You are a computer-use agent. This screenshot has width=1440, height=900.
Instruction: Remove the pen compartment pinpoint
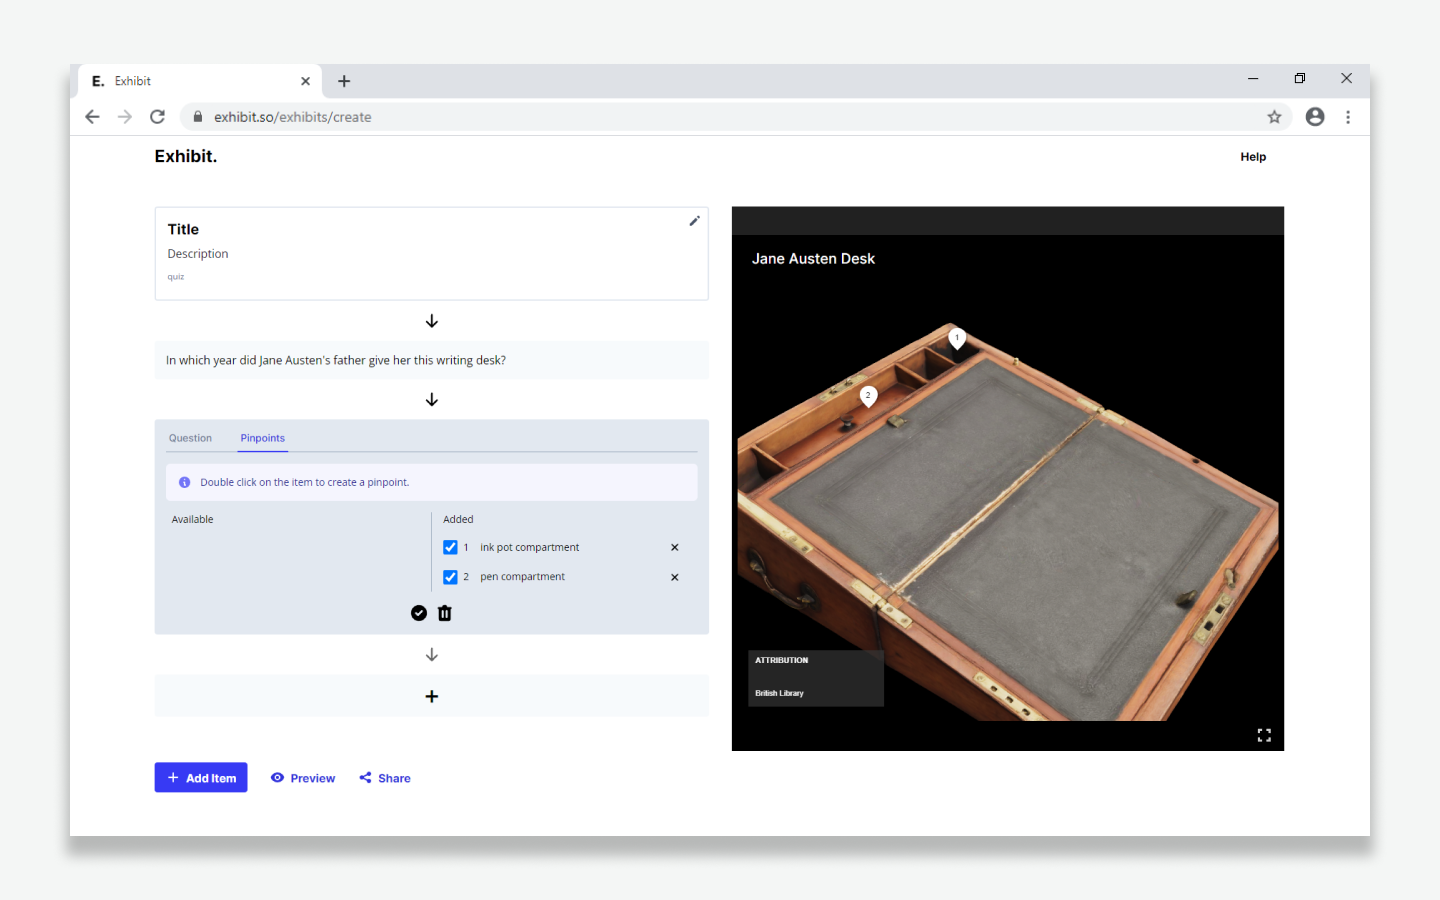point(675,577)
